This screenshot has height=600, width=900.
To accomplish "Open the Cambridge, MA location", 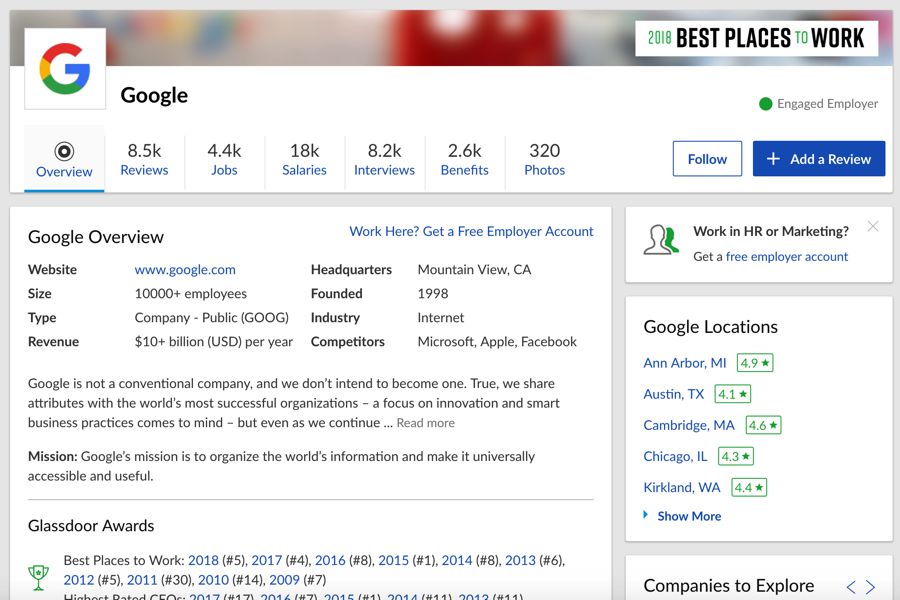I will 689,425.
